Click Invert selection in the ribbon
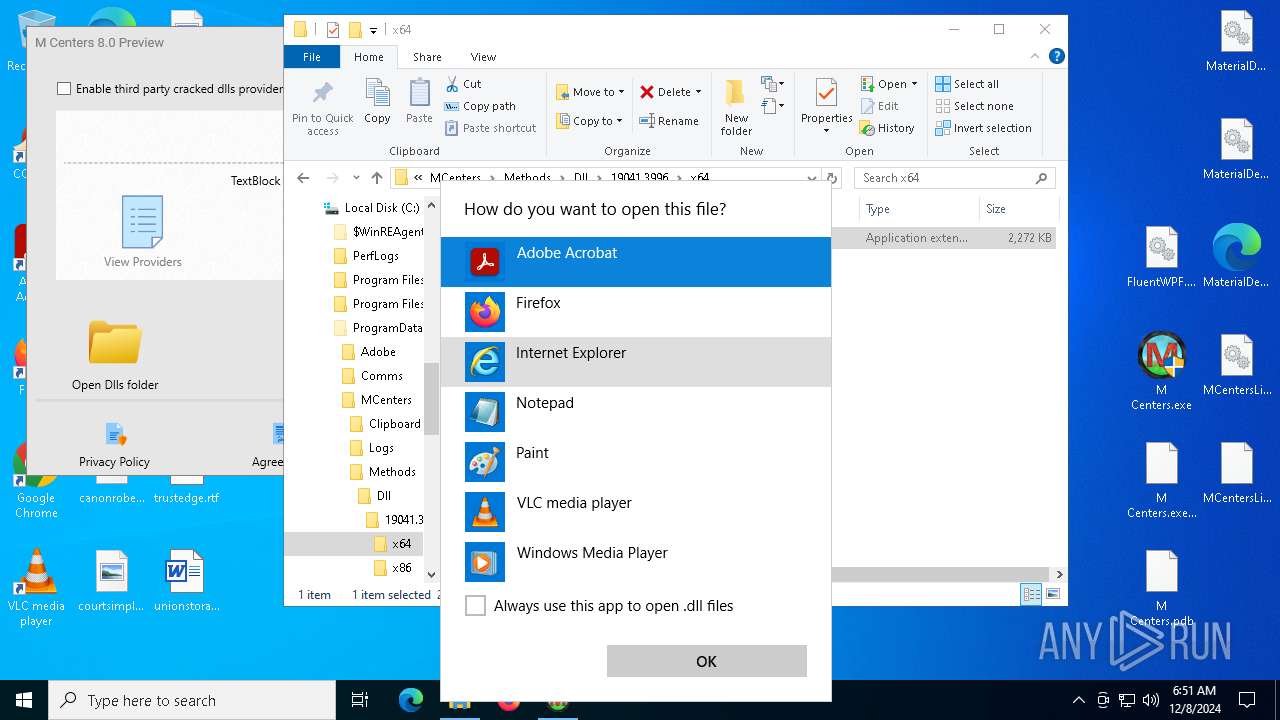 coord(983,128)
